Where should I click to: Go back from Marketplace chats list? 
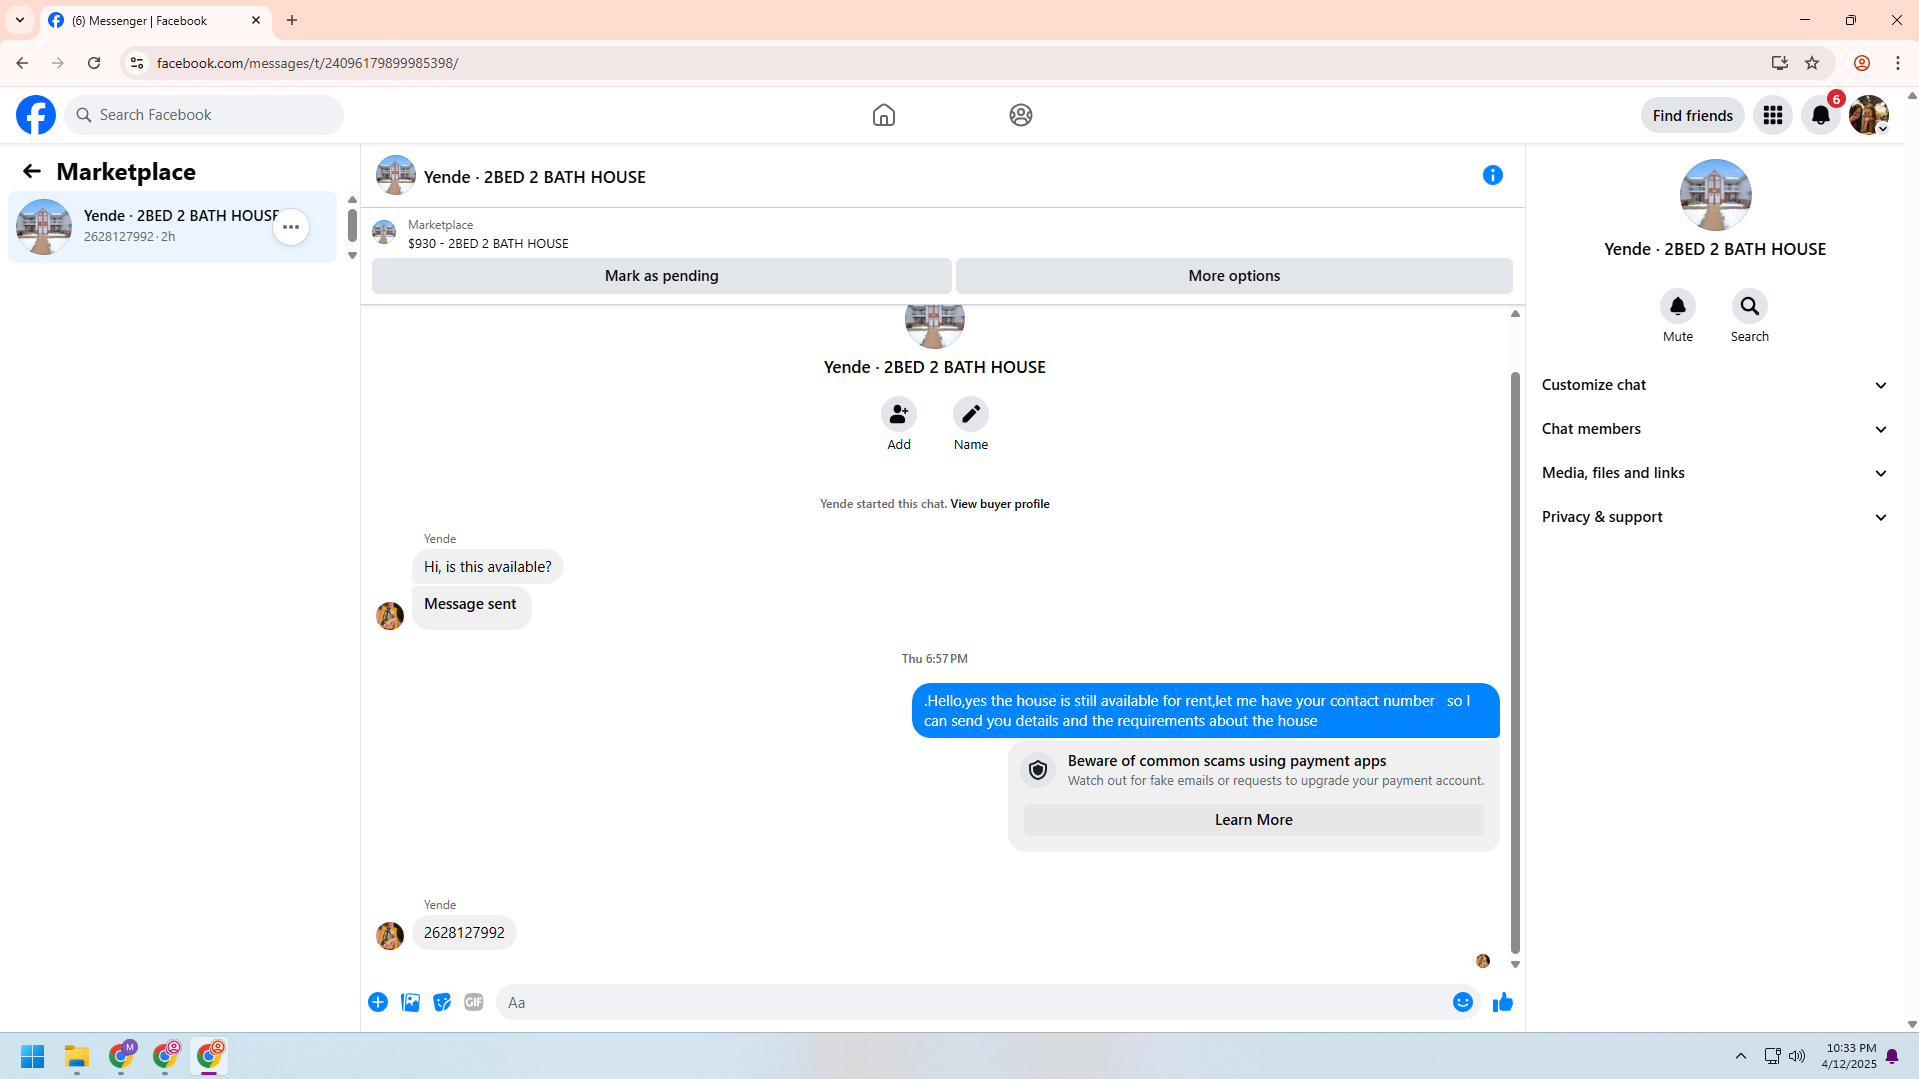32,172
